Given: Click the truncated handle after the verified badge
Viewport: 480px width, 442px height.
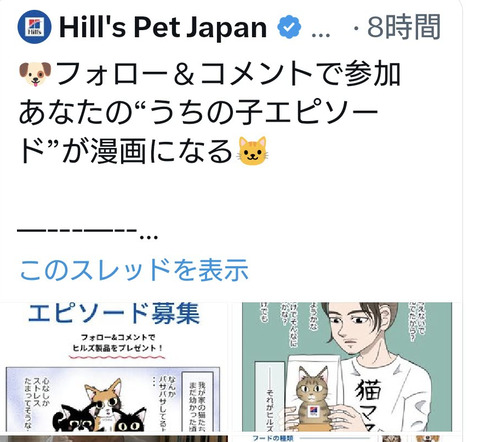Looking at the screenshot, I should click(320, 33).
